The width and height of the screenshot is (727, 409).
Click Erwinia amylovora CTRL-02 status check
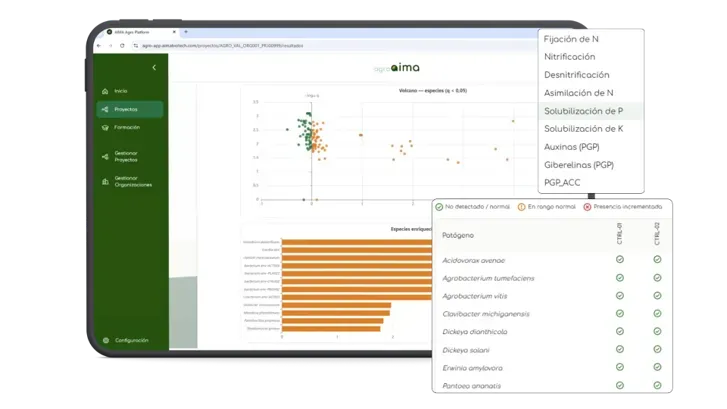pos(657,367)
